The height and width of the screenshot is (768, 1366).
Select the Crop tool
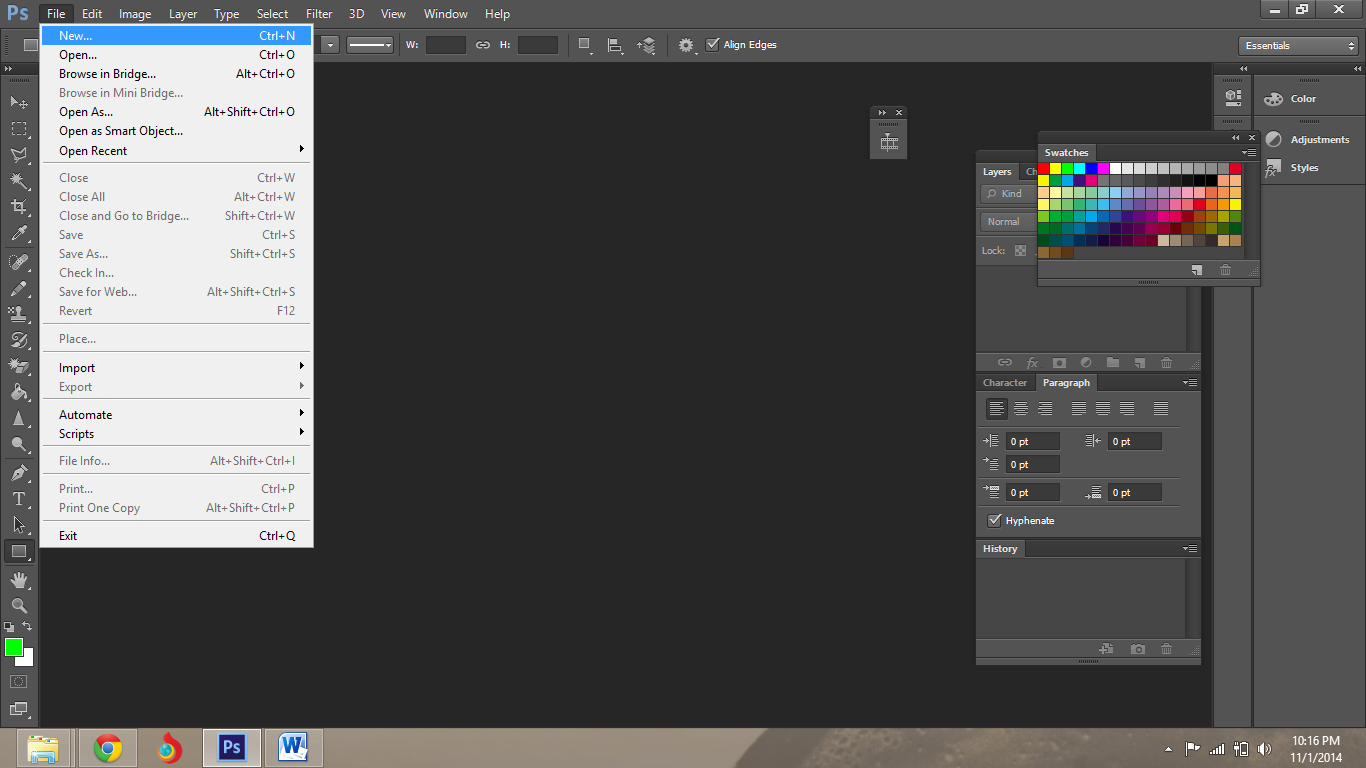[19, 207]
